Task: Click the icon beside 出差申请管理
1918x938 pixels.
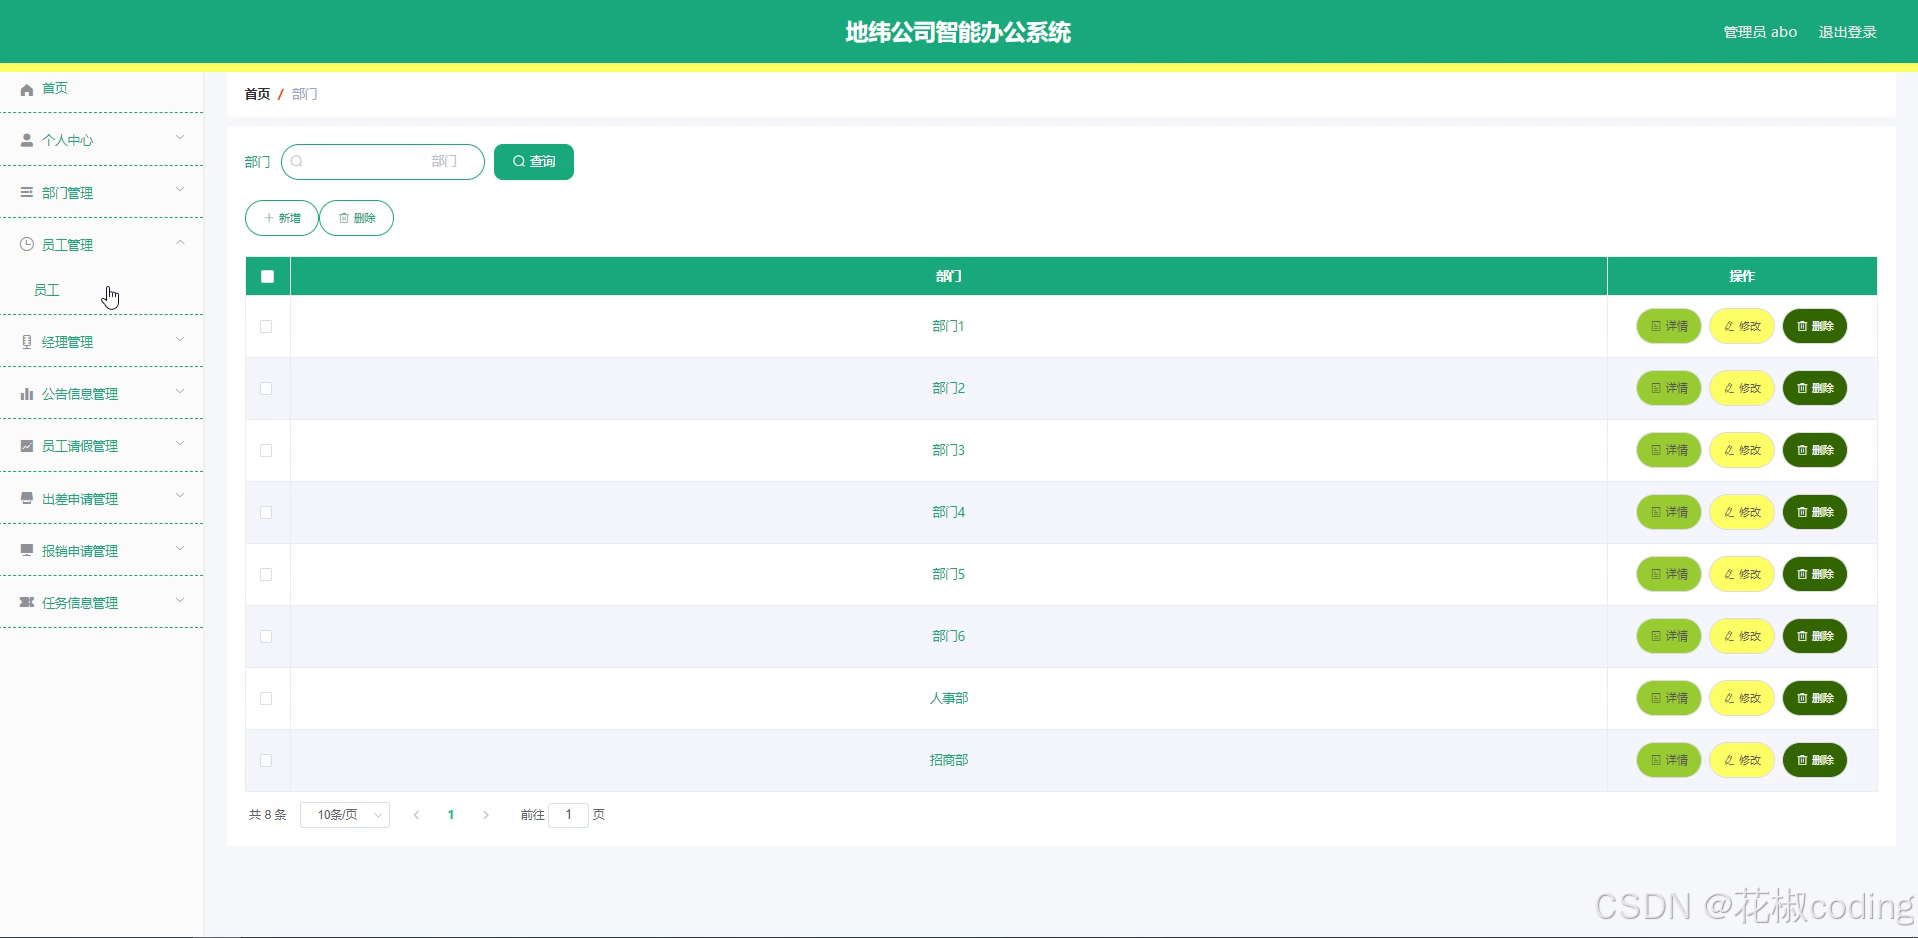Action: pyautogui.click(x=27, y=498)
